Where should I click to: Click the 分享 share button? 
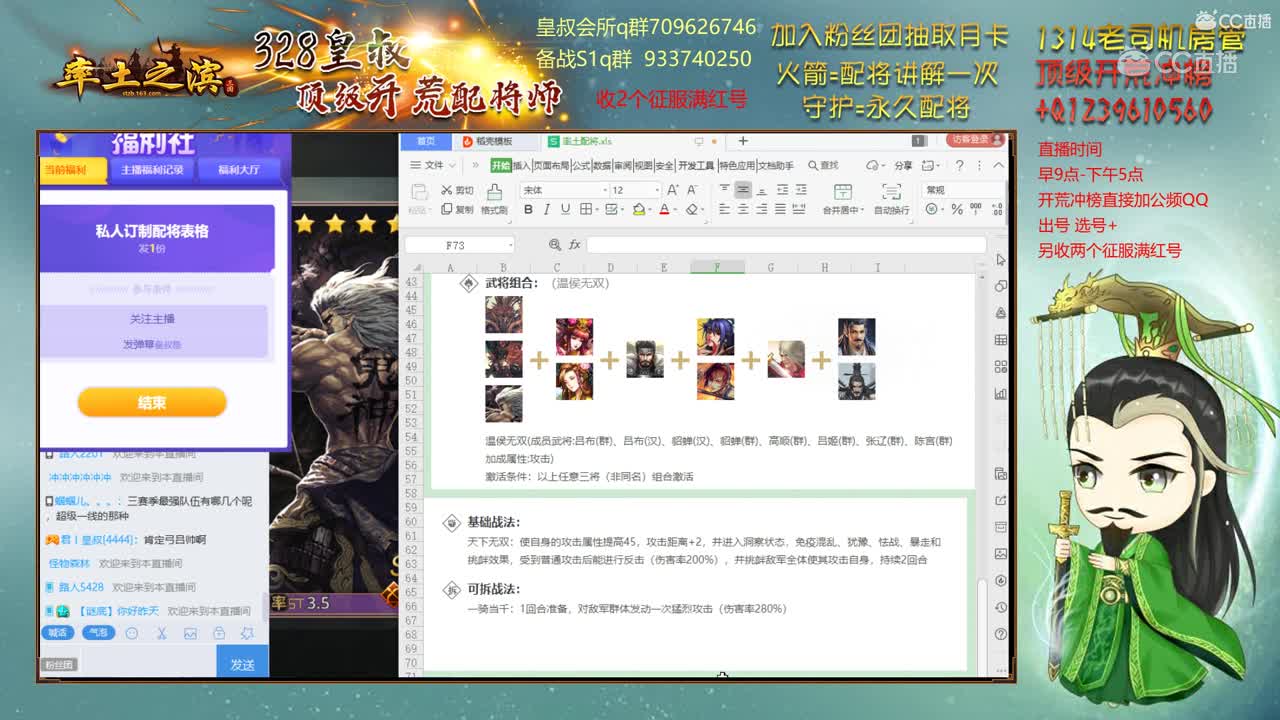903,166
